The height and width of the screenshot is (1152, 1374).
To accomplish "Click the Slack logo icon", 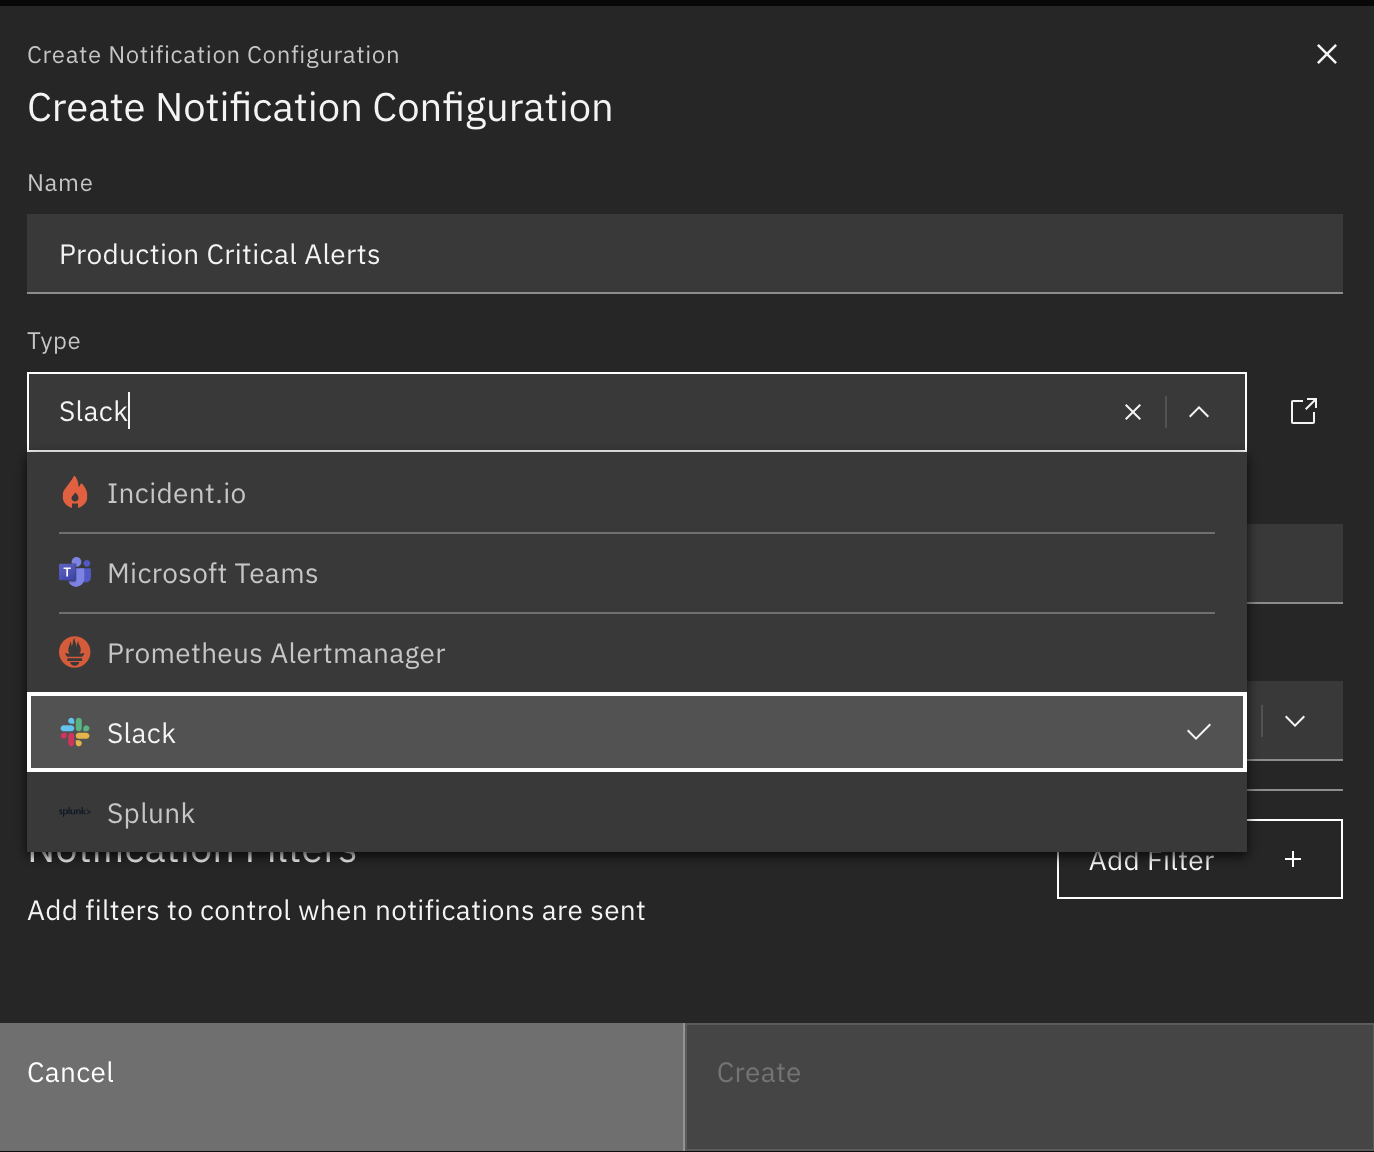I will pos(75,733).
